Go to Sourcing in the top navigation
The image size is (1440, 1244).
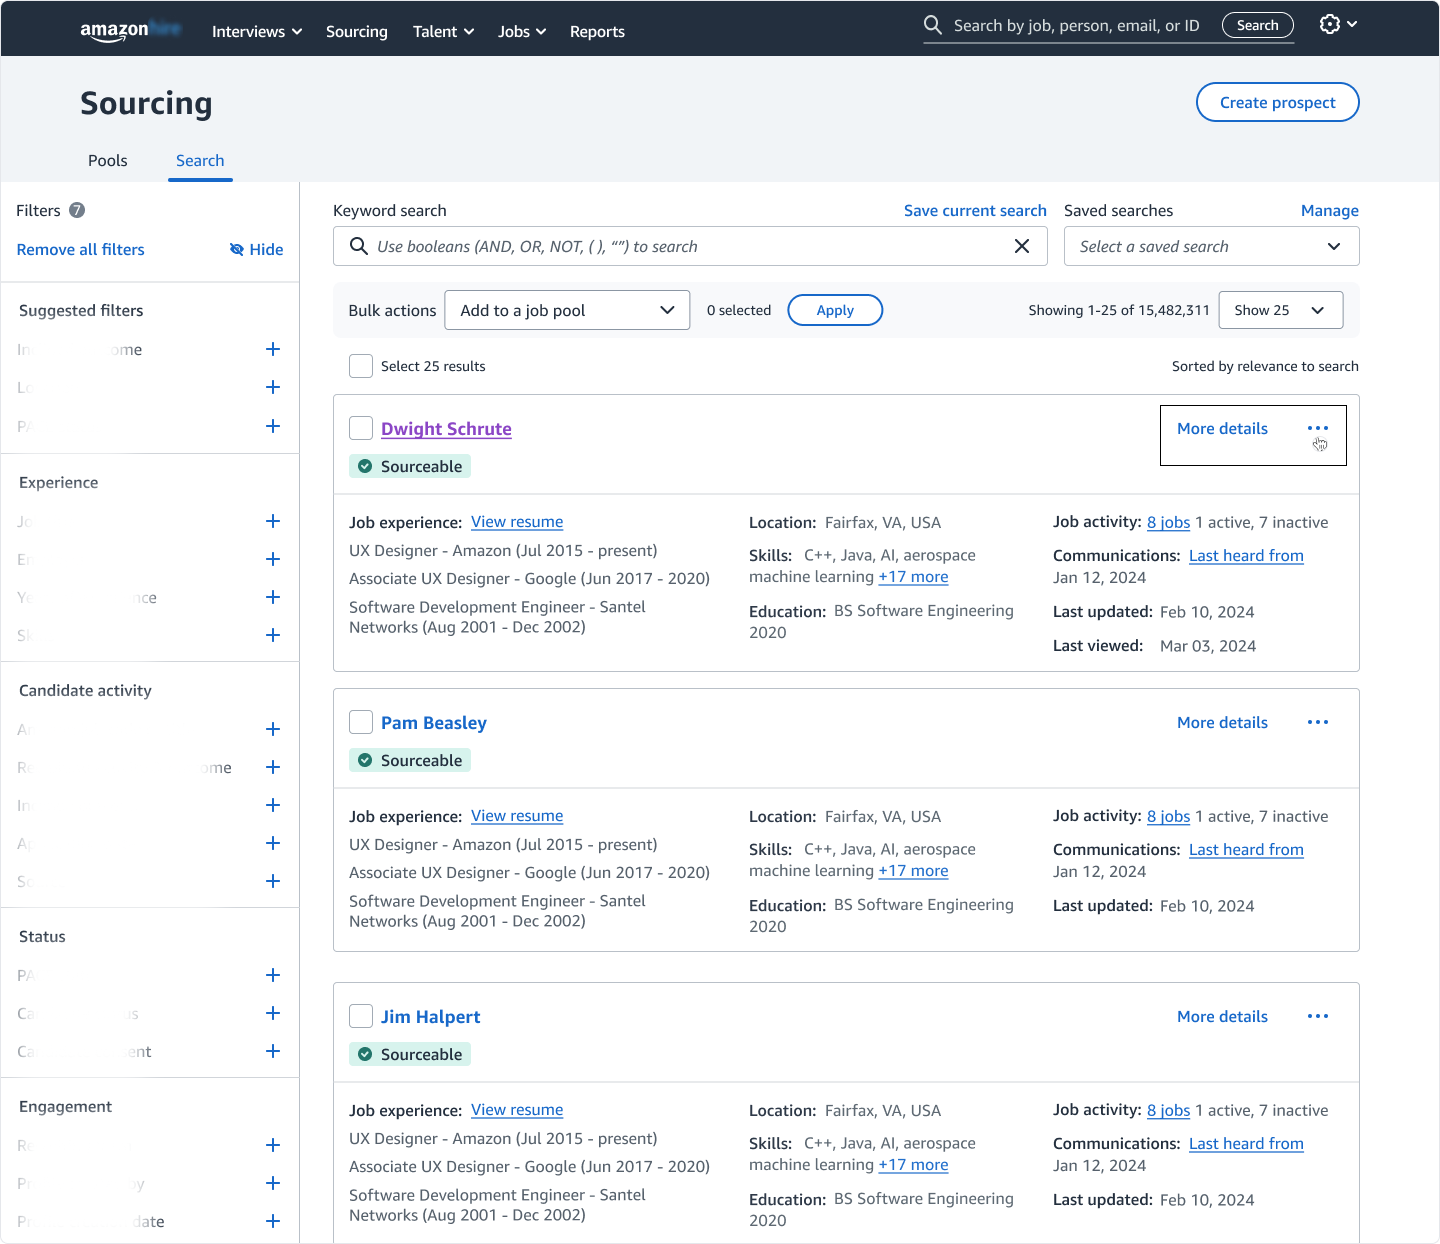click(357, 31)
